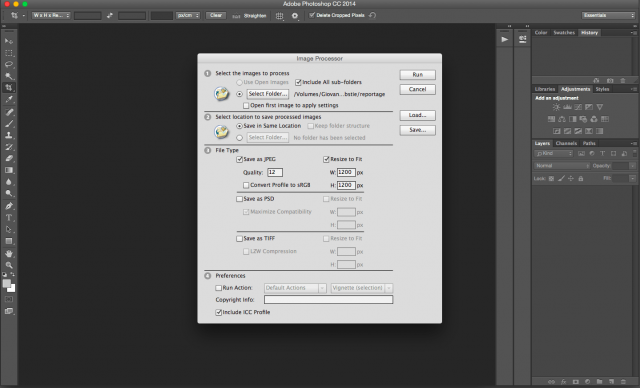Viewport: 640px width, 388px height.
Task: Select the History Brush tool
Action: 9,147
